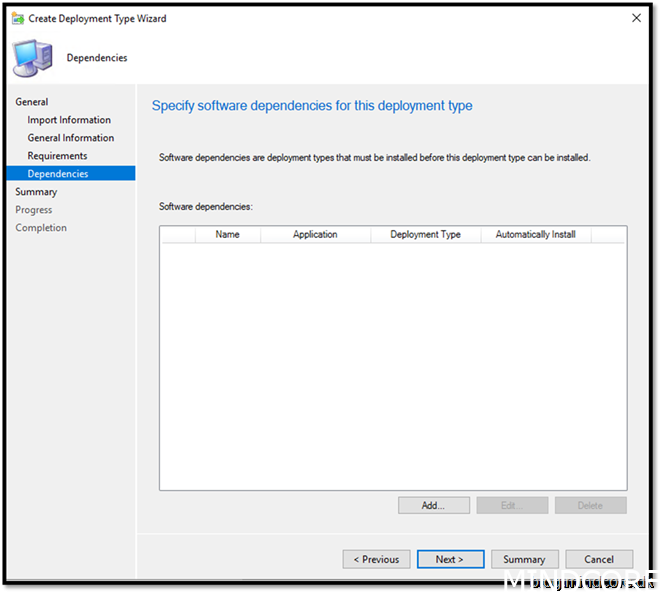Close the Create Deployment Type Wizard window

pyautogui.click(x=636, y=18)
